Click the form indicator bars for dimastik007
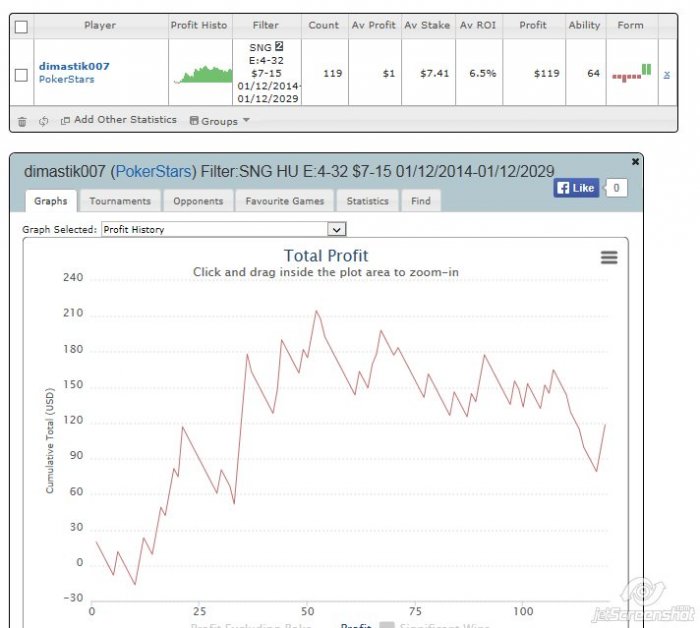The height and width of the screenshot is (628, 700). tap(632, 73)
